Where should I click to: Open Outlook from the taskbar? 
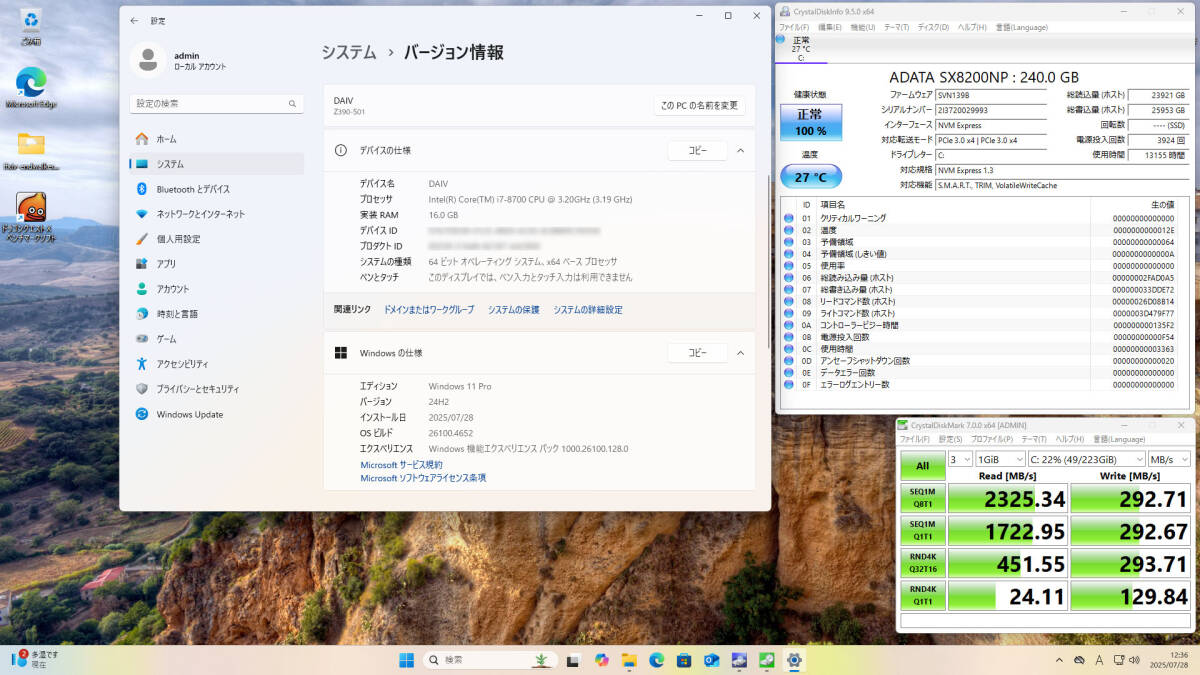pyautogui.click(x=712, y=660)
